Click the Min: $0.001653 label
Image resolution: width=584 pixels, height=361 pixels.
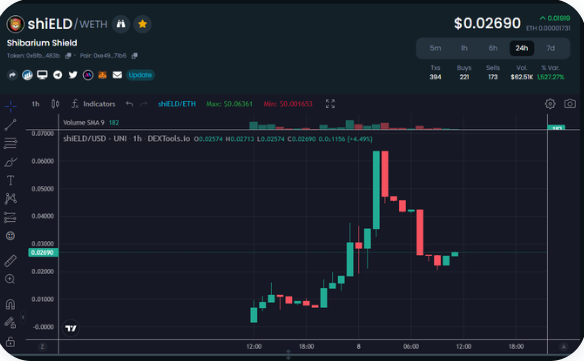tap(288, 104)
